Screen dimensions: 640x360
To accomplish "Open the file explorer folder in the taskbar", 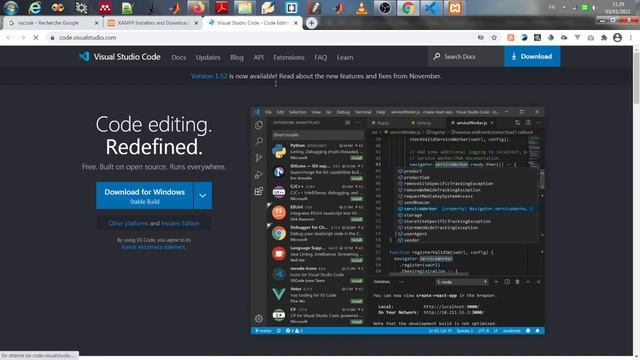I will (x=245, y=8).
